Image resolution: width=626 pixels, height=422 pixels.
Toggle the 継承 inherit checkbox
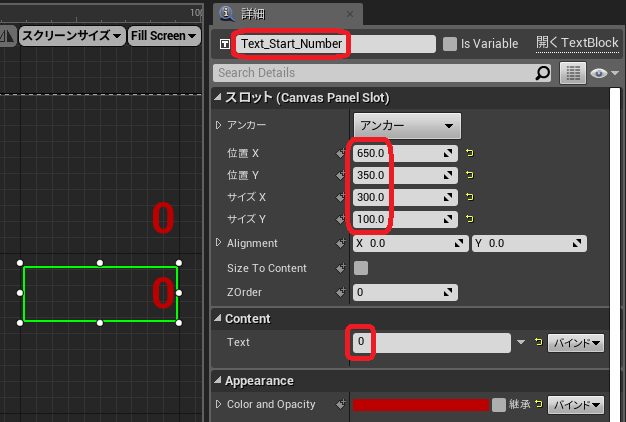point(499,405)
